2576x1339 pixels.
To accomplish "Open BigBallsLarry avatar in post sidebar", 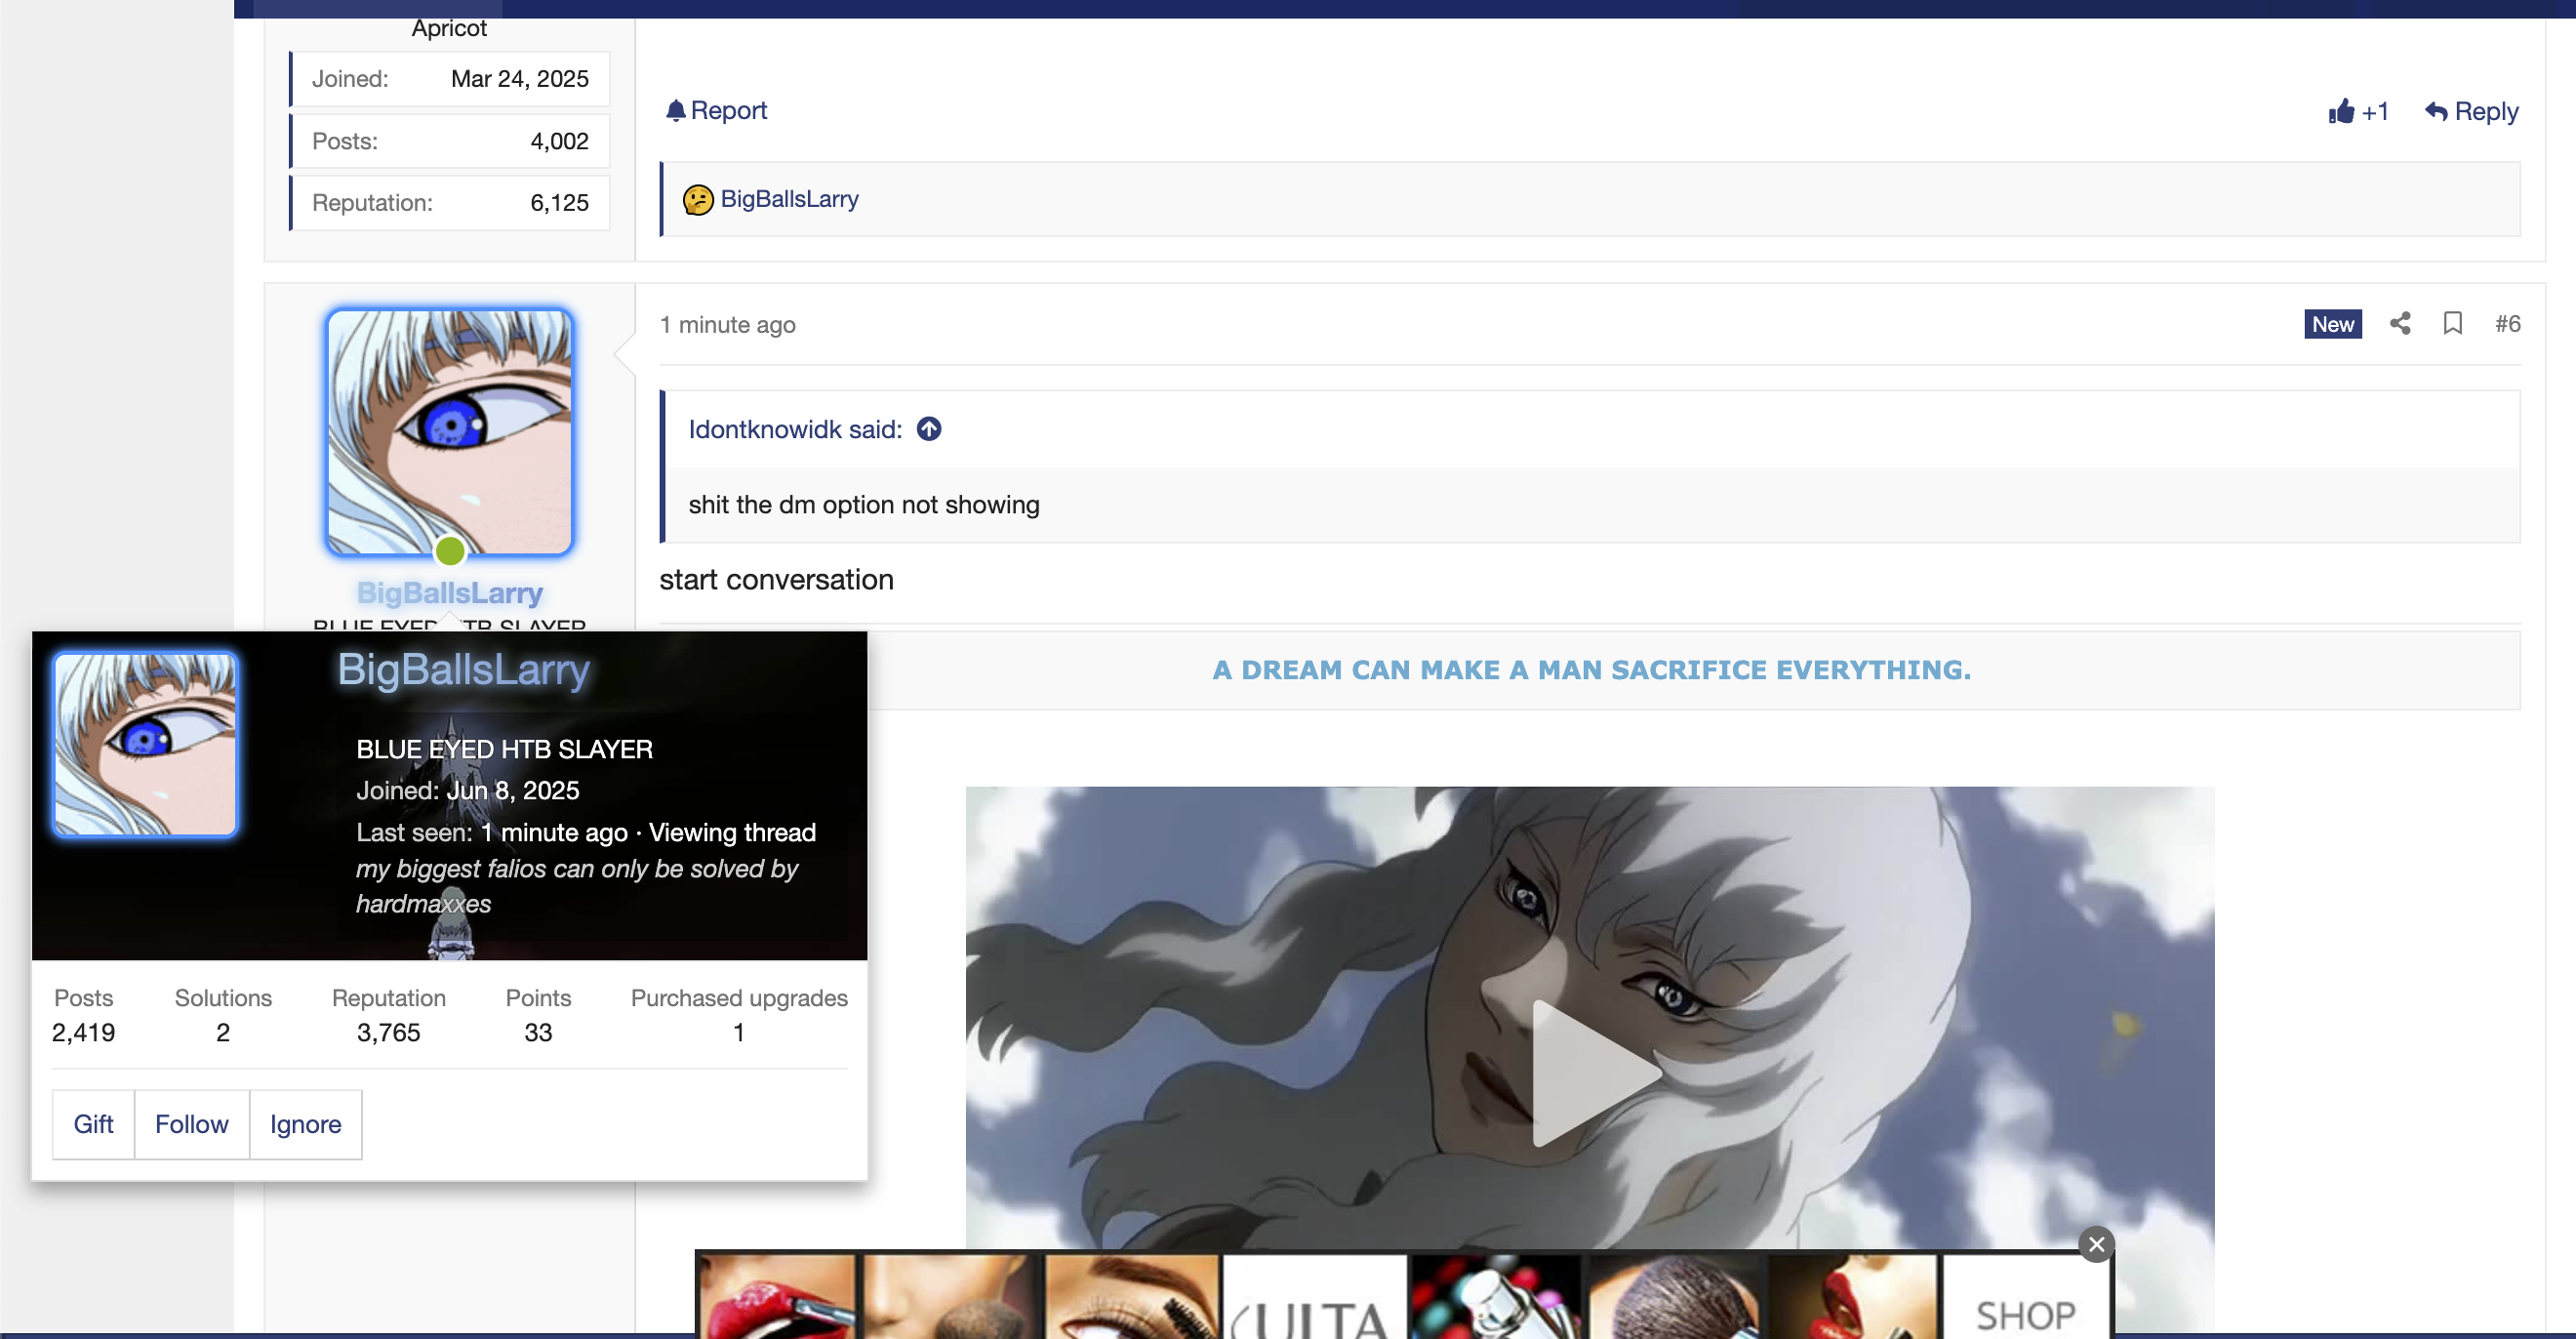I will pyautogui.click(x=449, y=431).
